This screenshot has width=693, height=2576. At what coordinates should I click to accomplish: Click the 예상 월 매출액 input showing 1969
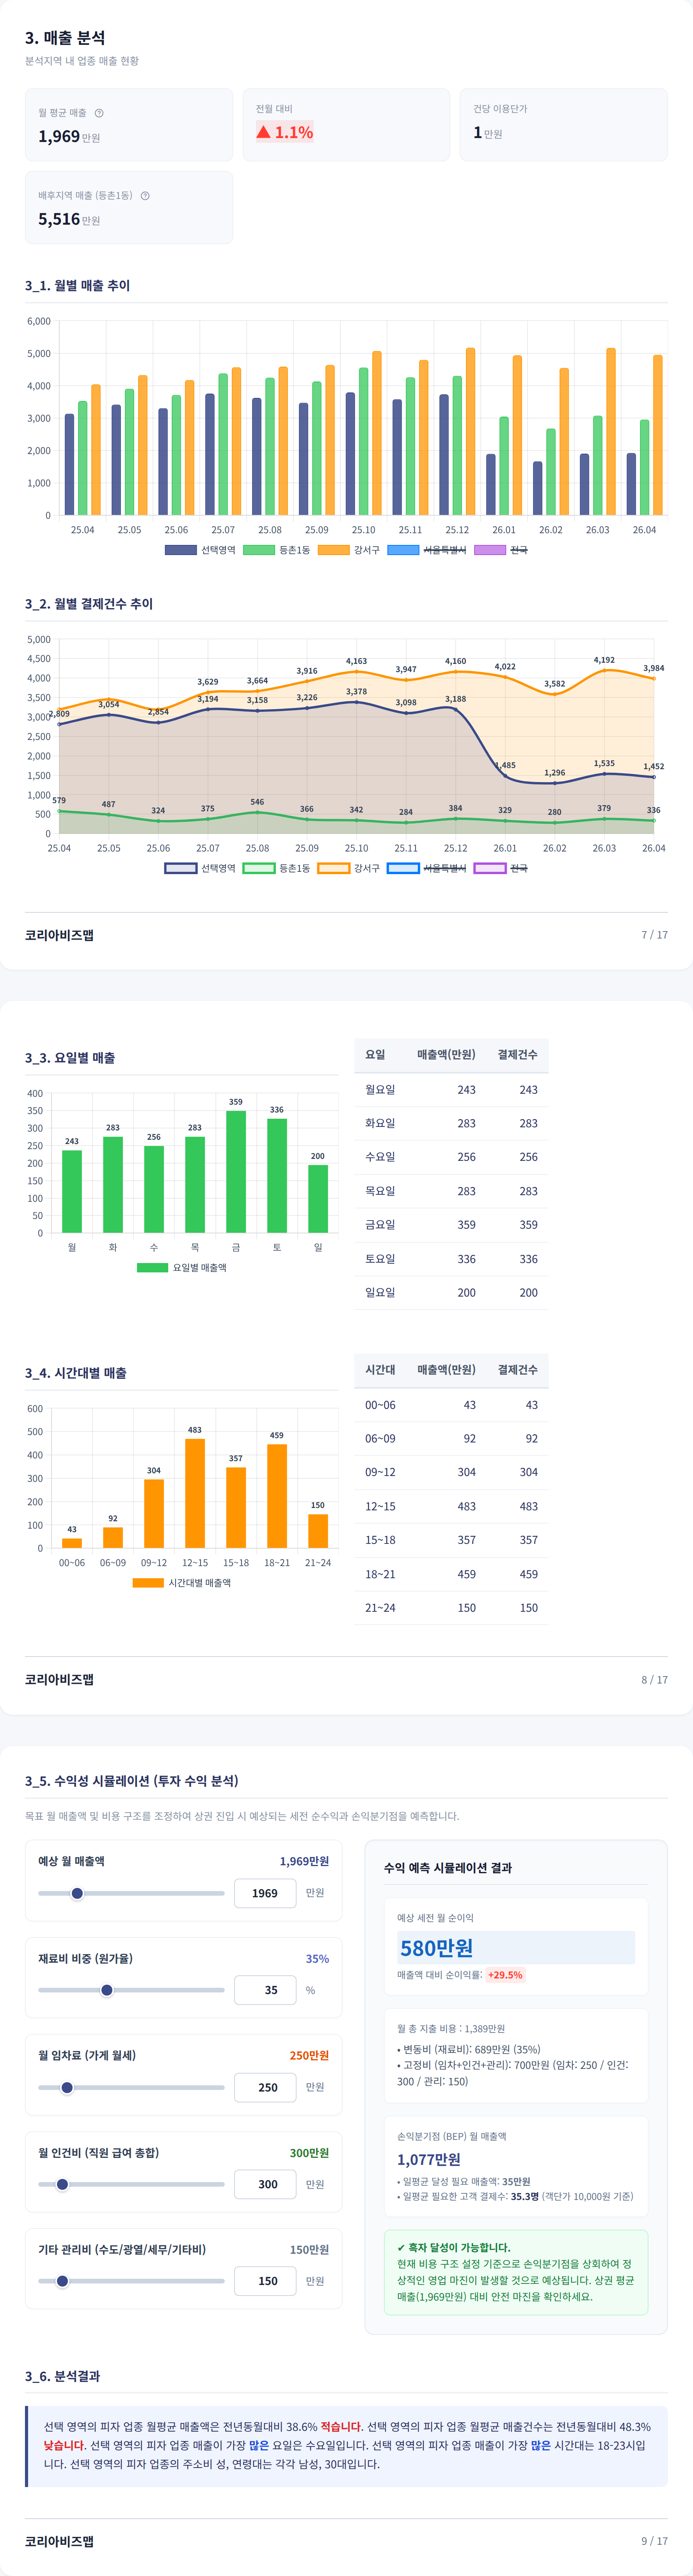[x=265, y=1893]
